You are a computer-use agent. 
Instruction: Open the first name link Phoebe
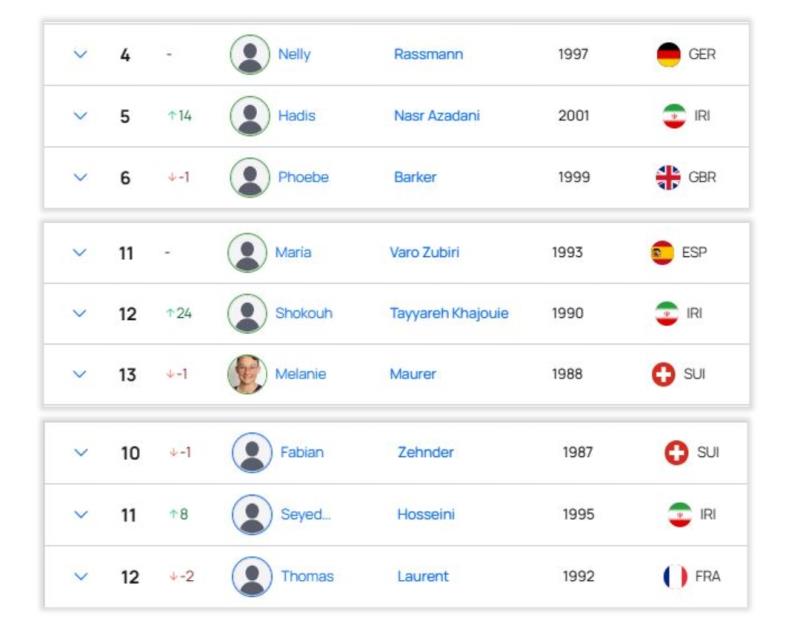(x=304, y=177)
